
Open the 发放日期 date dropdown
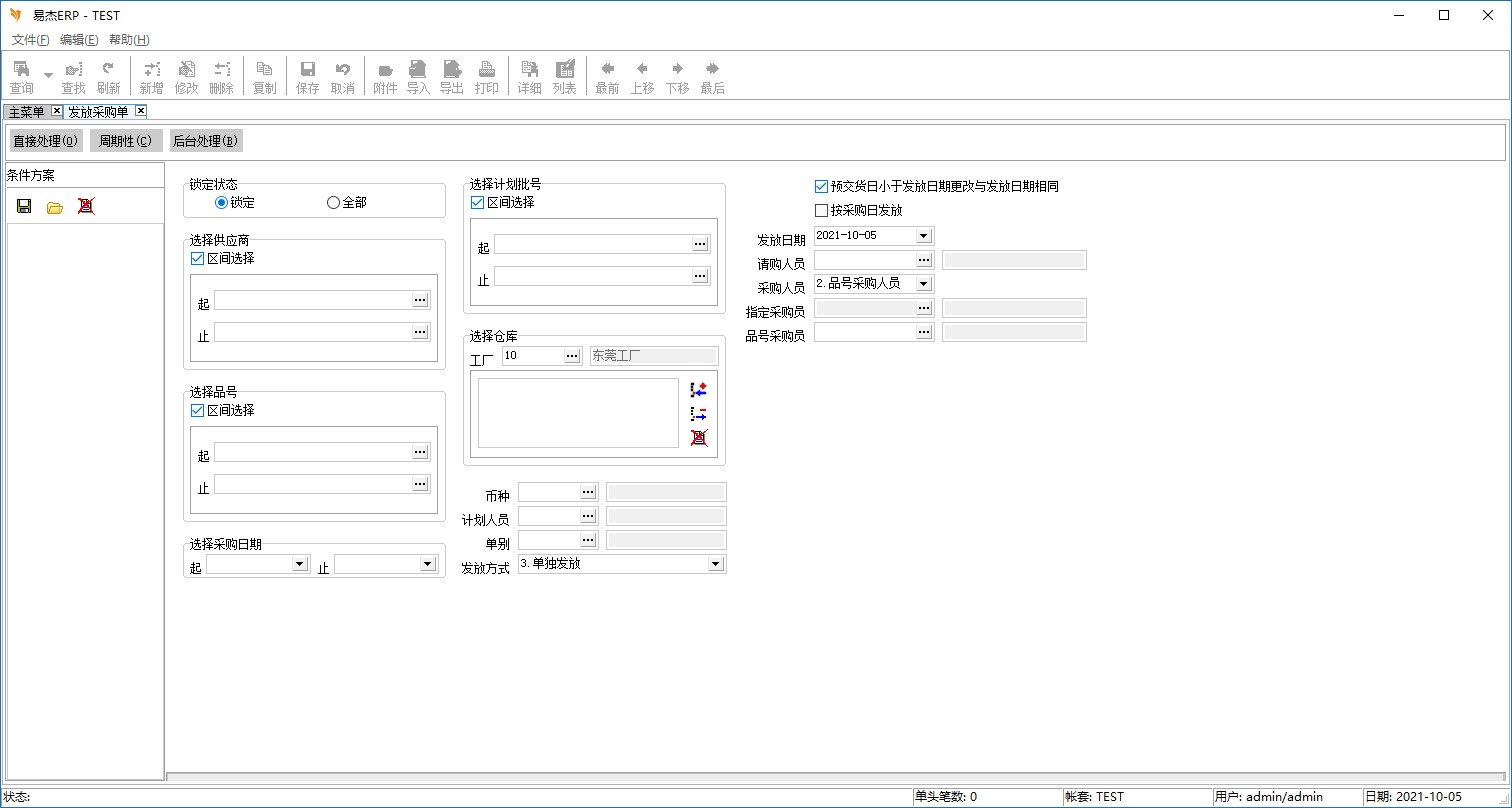click(923, 236)
